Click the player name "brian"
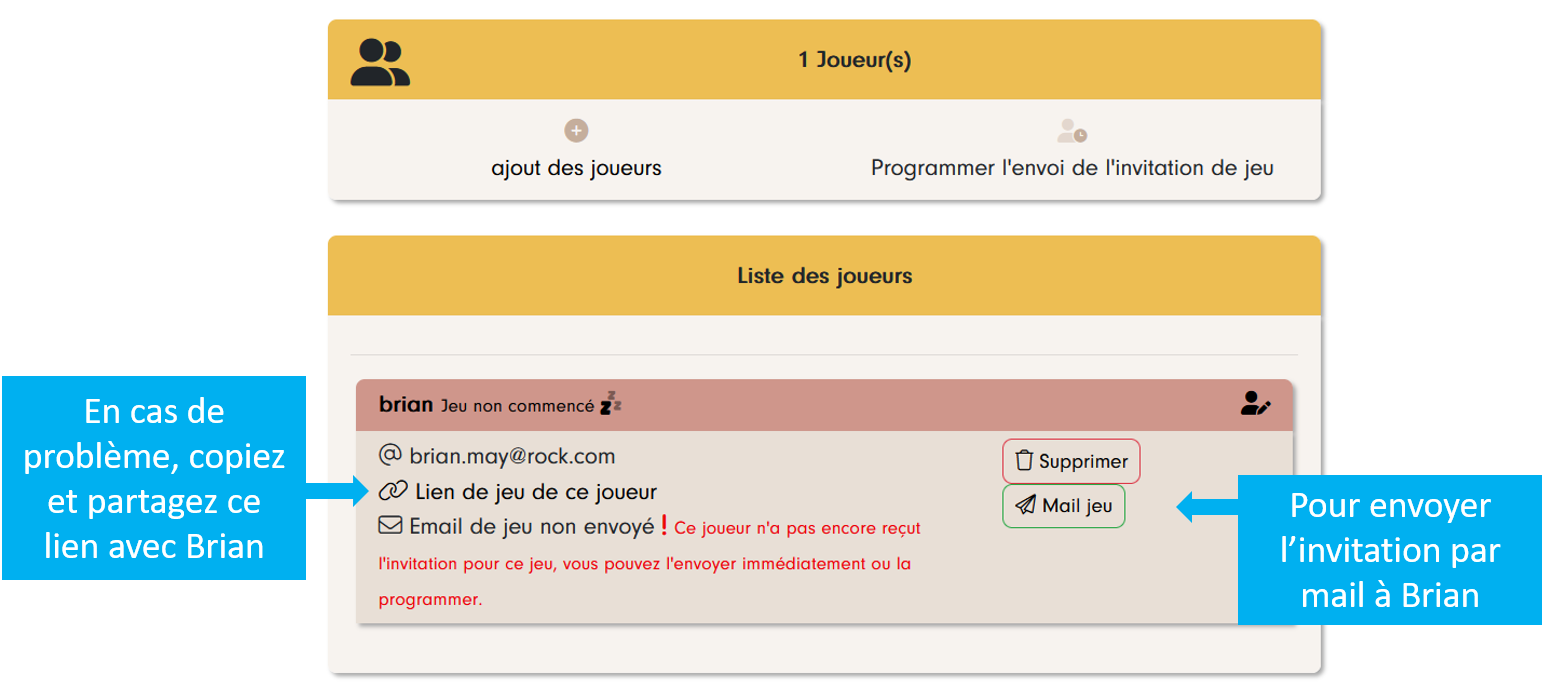Image resolution: width=1542 pixels, height=700 pixels. point(405,404)
